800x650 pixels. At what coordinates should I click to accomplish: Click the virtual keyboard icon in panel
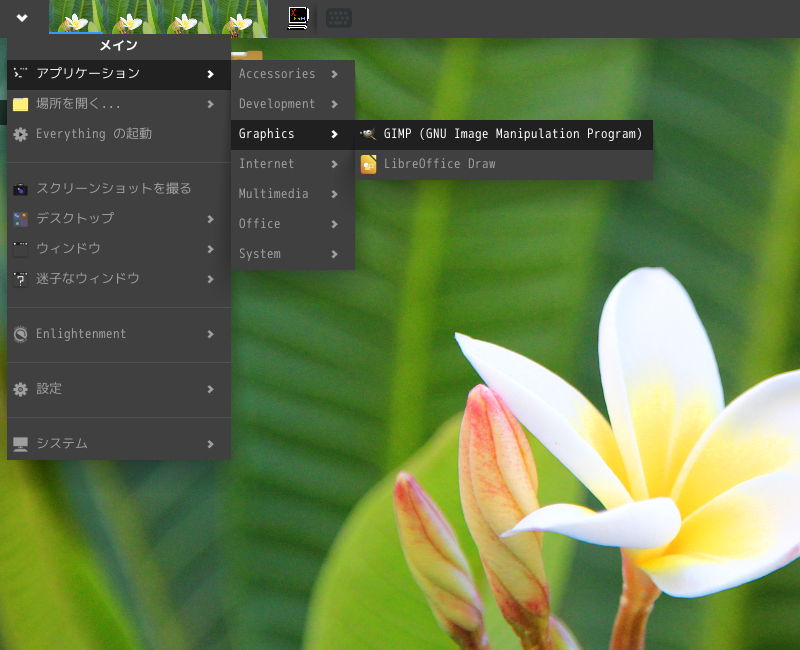coord(339,18)
